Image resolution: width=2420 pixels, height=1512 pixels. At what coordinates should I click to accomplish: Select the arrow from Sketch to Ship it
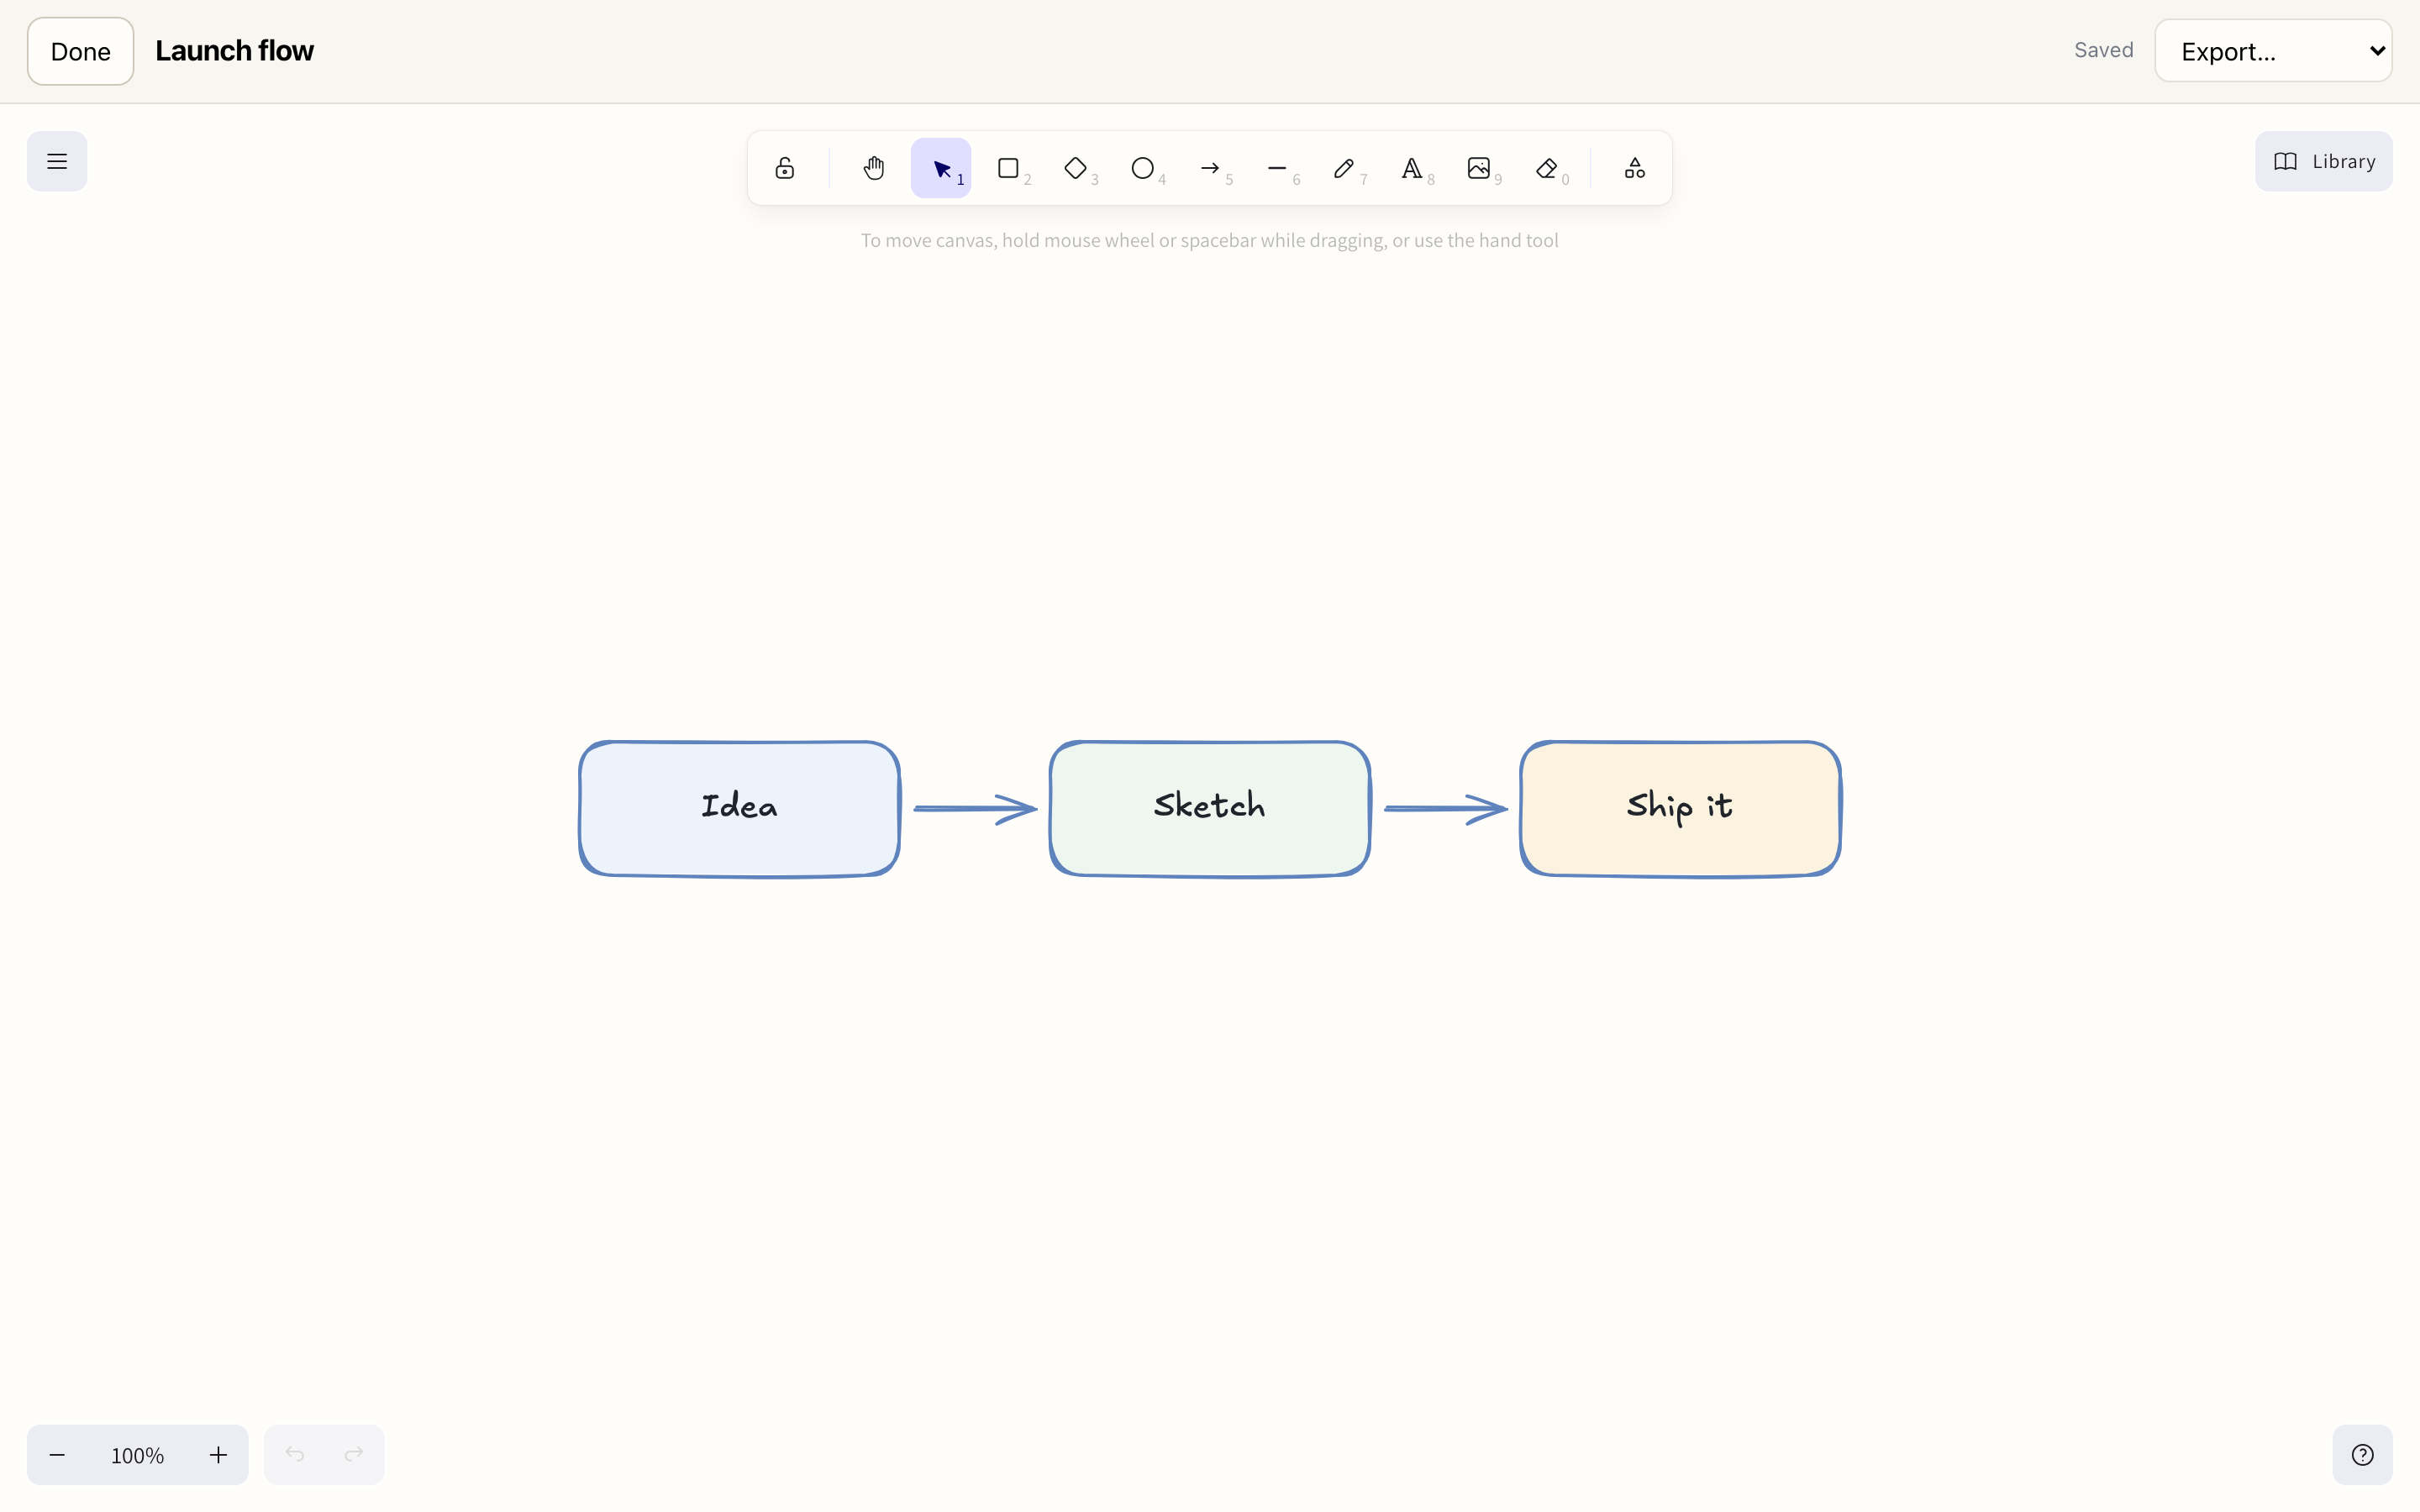pos(1445,808)
